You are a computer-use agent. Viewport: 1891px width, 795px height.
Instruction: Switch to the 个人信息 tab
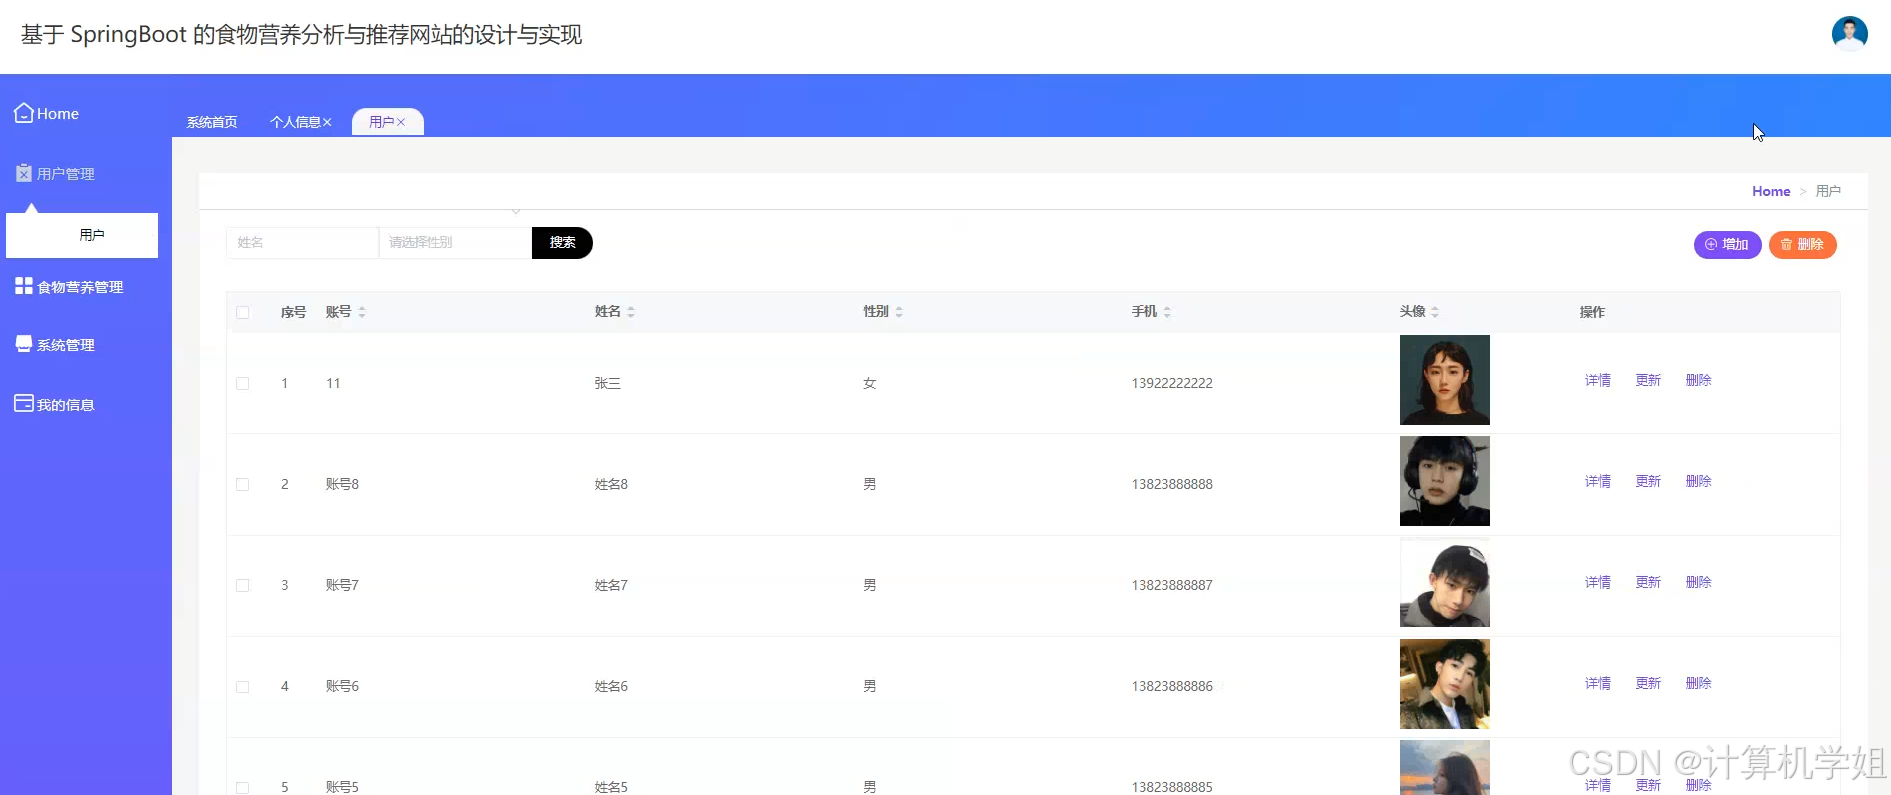click(x=295, y=122)
